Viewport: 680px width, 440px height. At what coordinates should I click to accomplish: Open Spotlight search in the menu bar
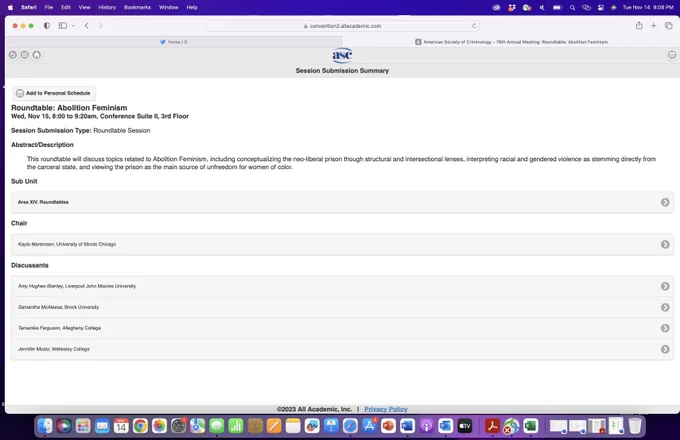coord(572,7)
